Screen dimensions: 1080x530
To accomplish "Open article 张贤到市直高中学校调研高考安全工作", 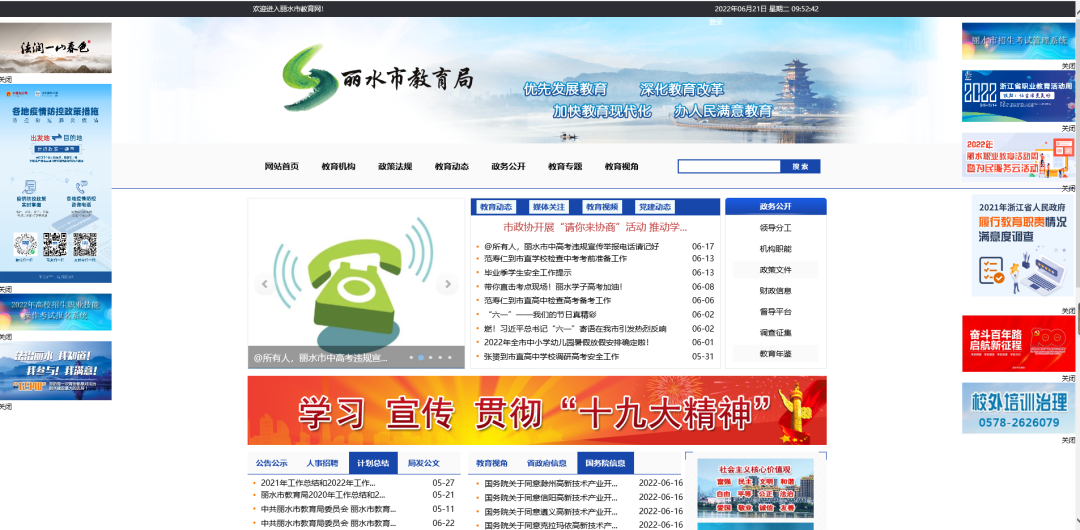I will pos(551,356).
